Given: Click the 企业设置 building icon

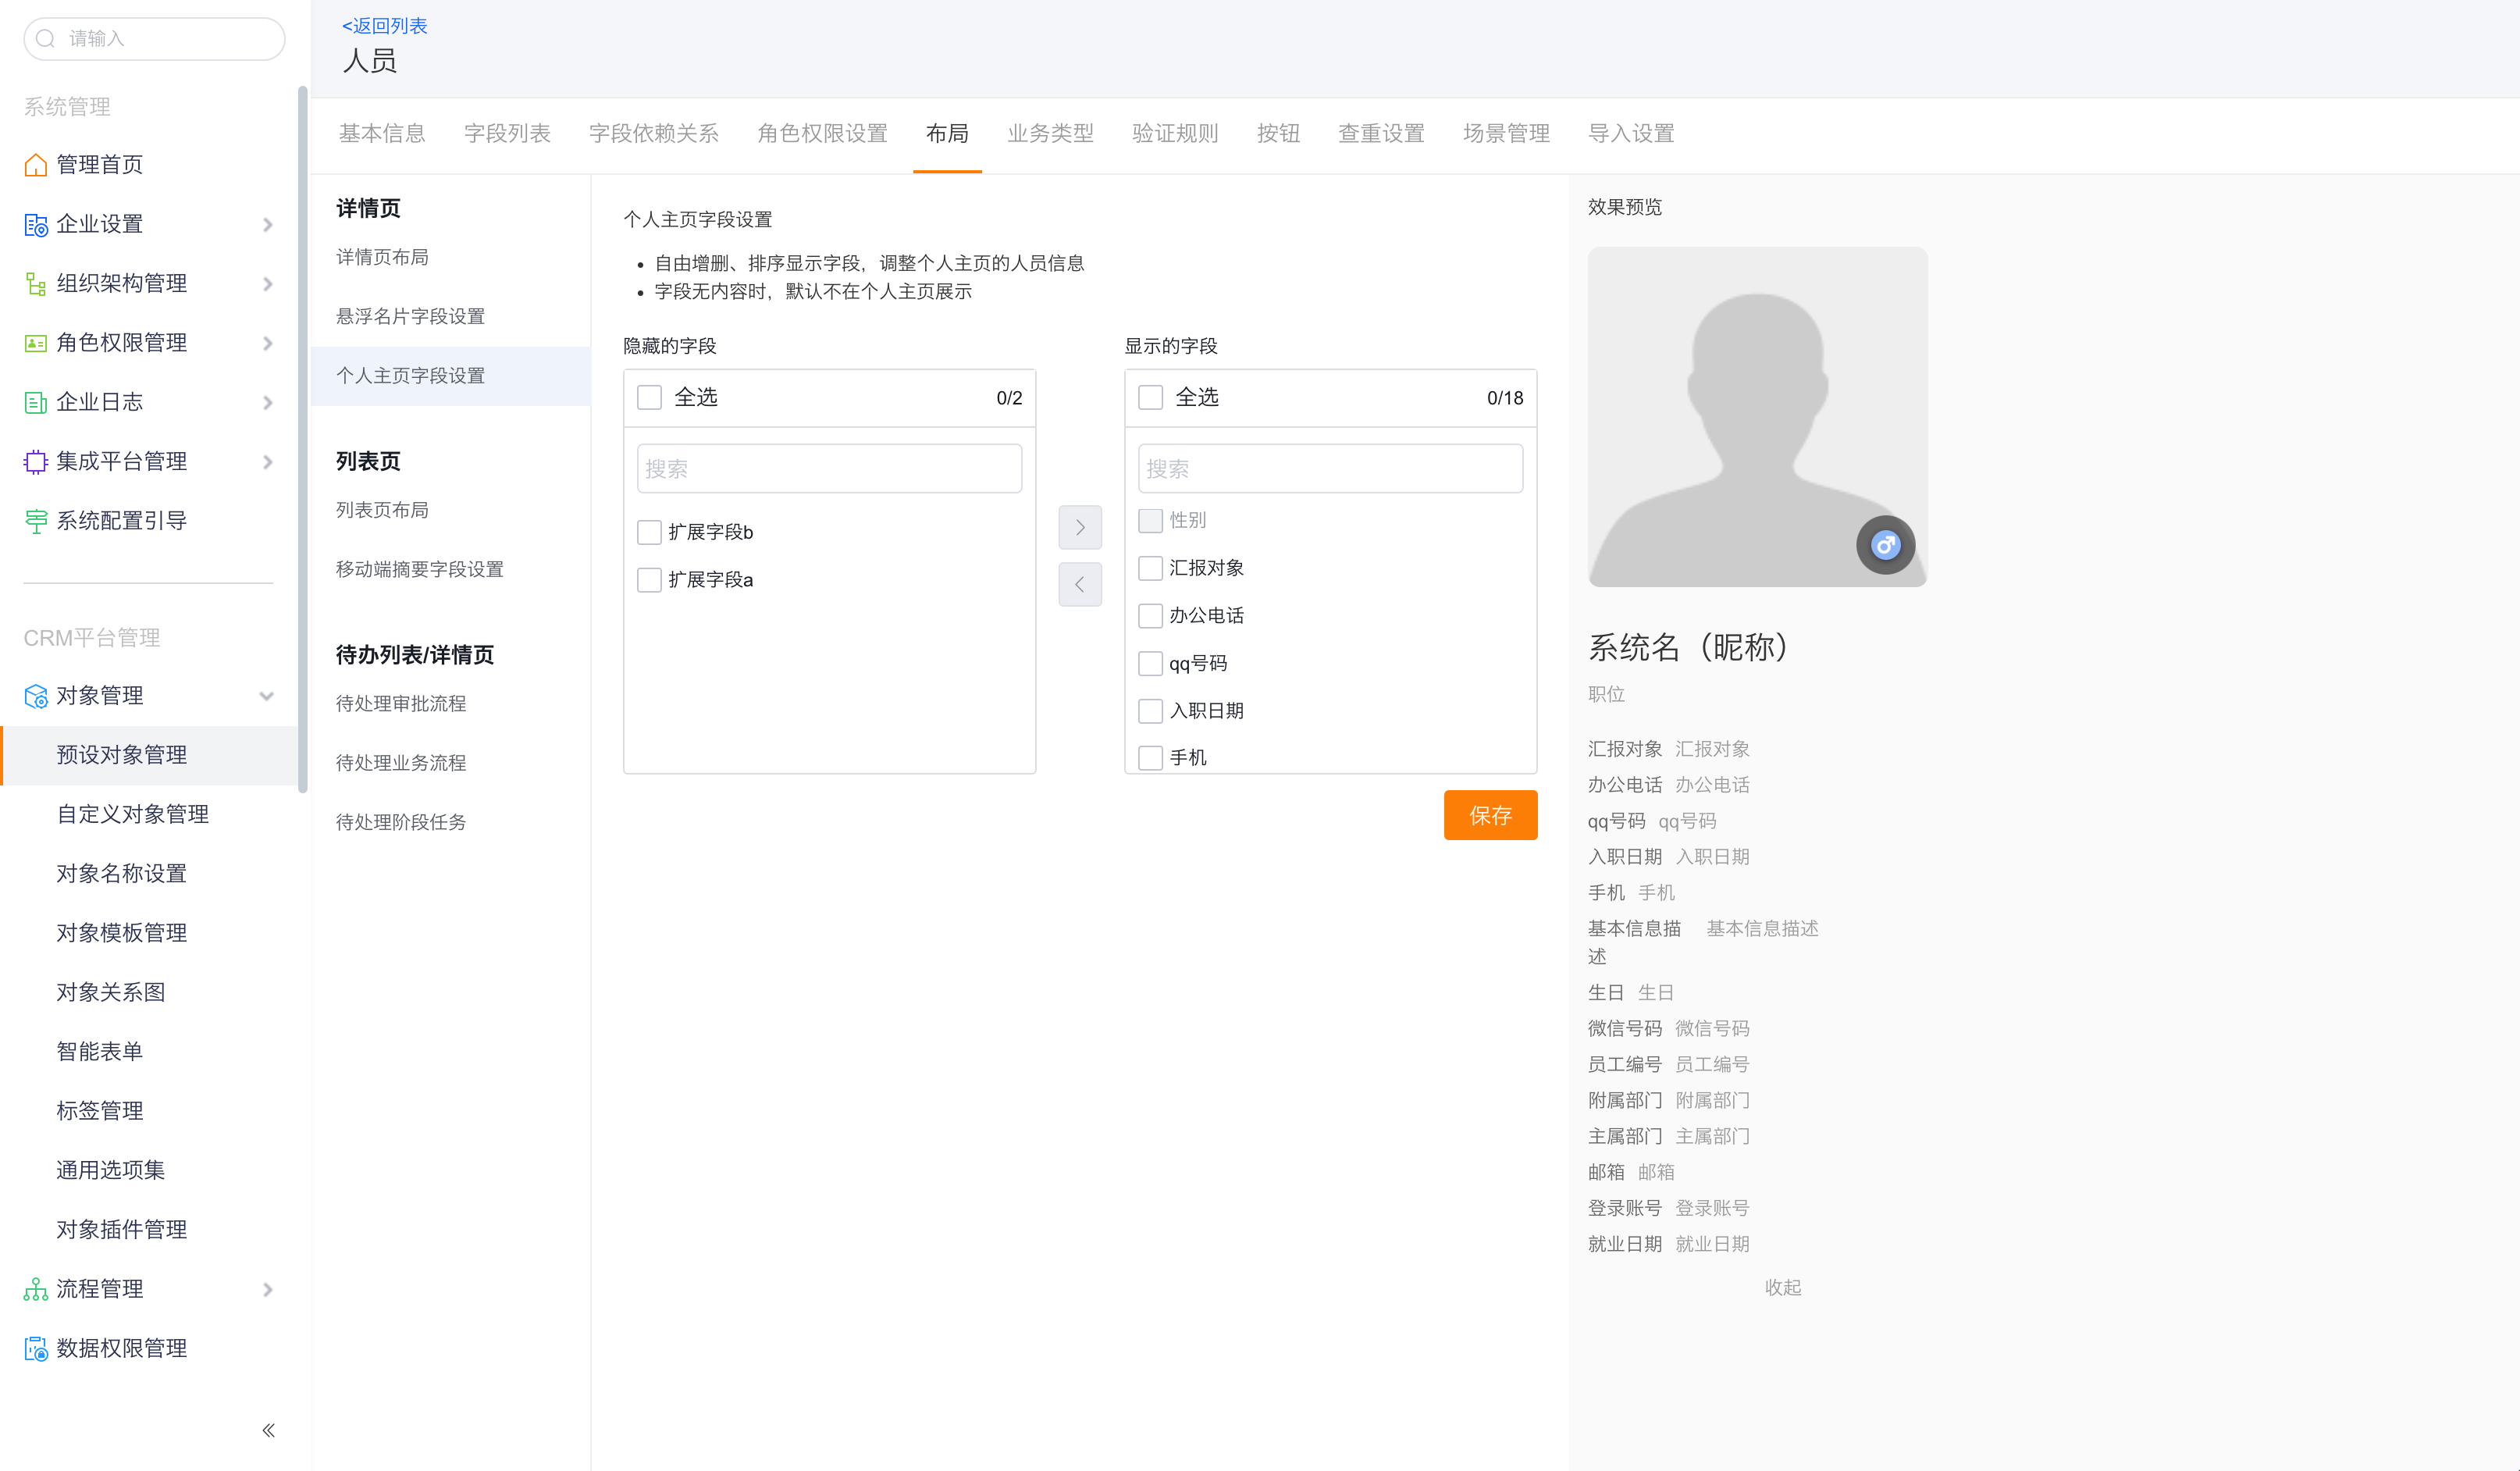Looking at the screenshot, I should [x=36, y=224].
